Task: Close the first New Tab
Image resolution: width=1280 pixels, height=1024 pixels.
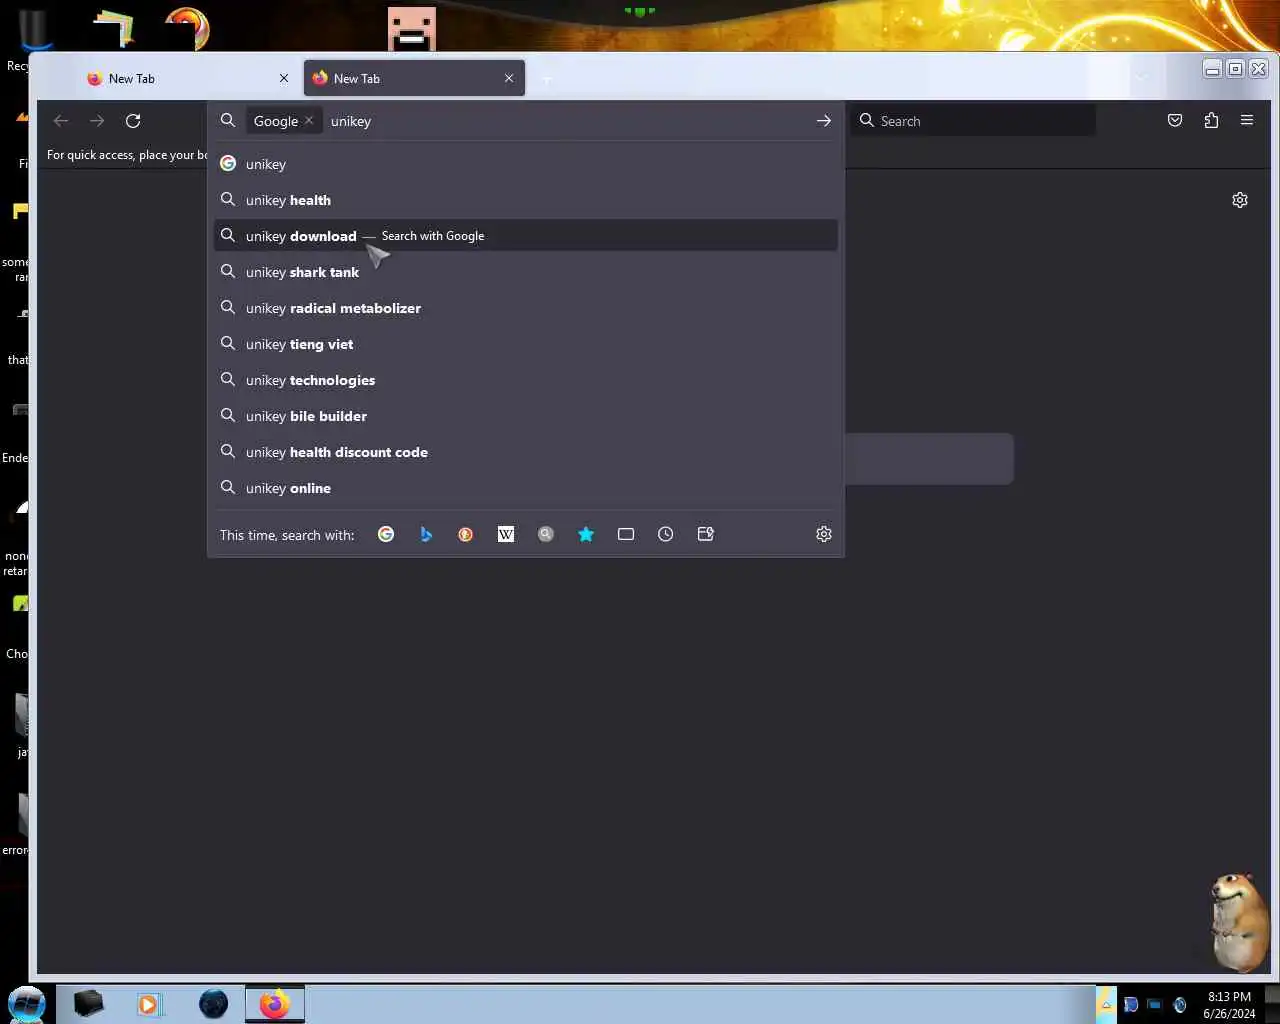Action: click(x=284, y=78)
